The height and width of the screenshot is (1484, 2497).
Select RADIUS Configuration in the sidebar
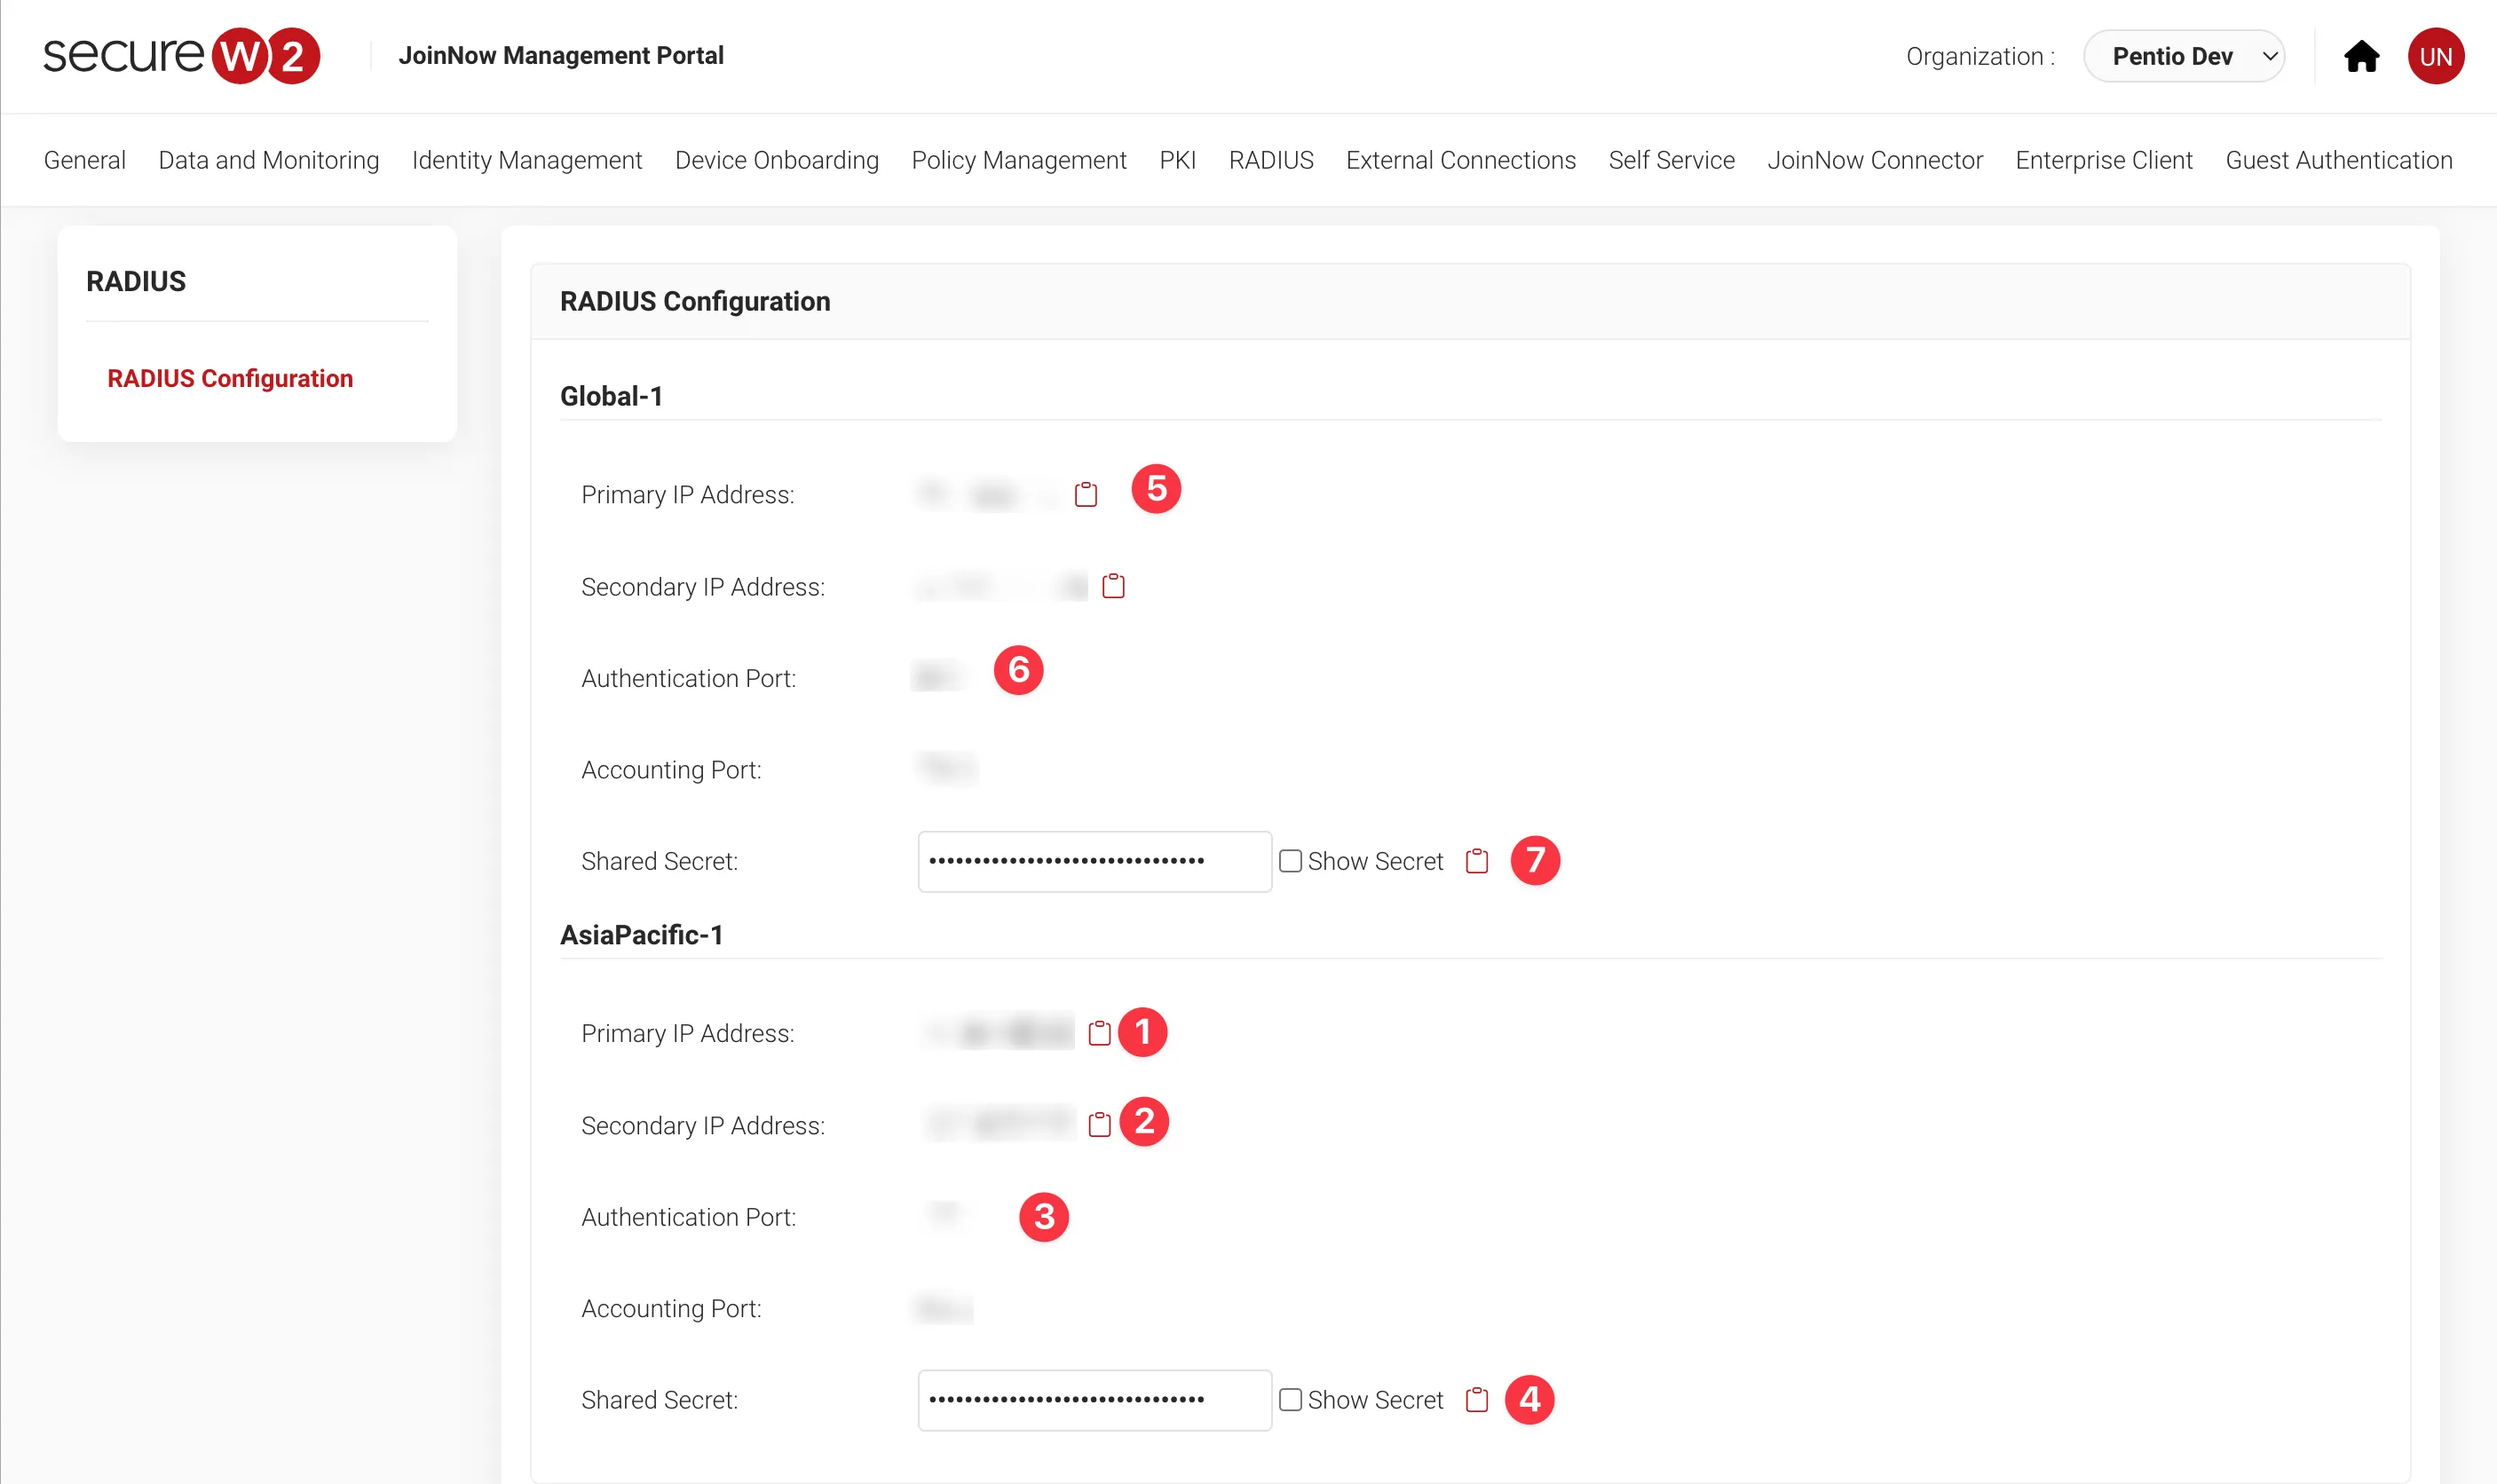230,378
